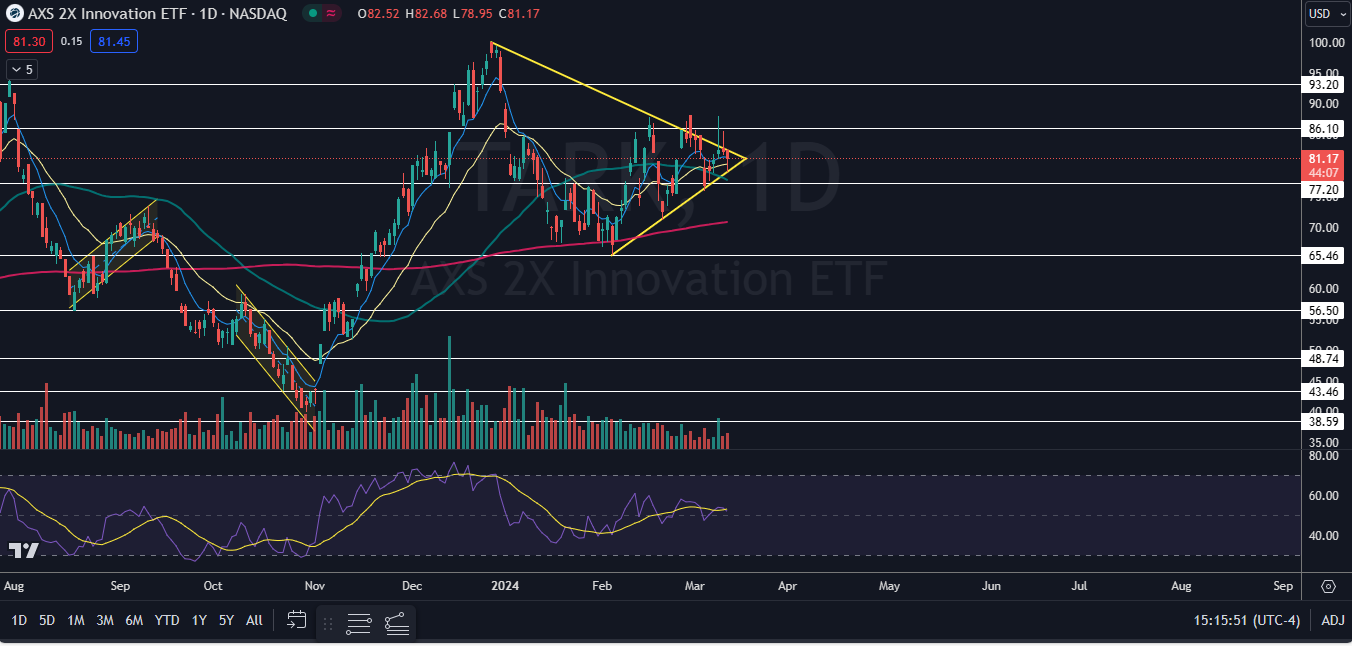1352x646 pixels.
Task: Open the go to date calendar icon
Action: pyautogui.click(x=296, y=621)
